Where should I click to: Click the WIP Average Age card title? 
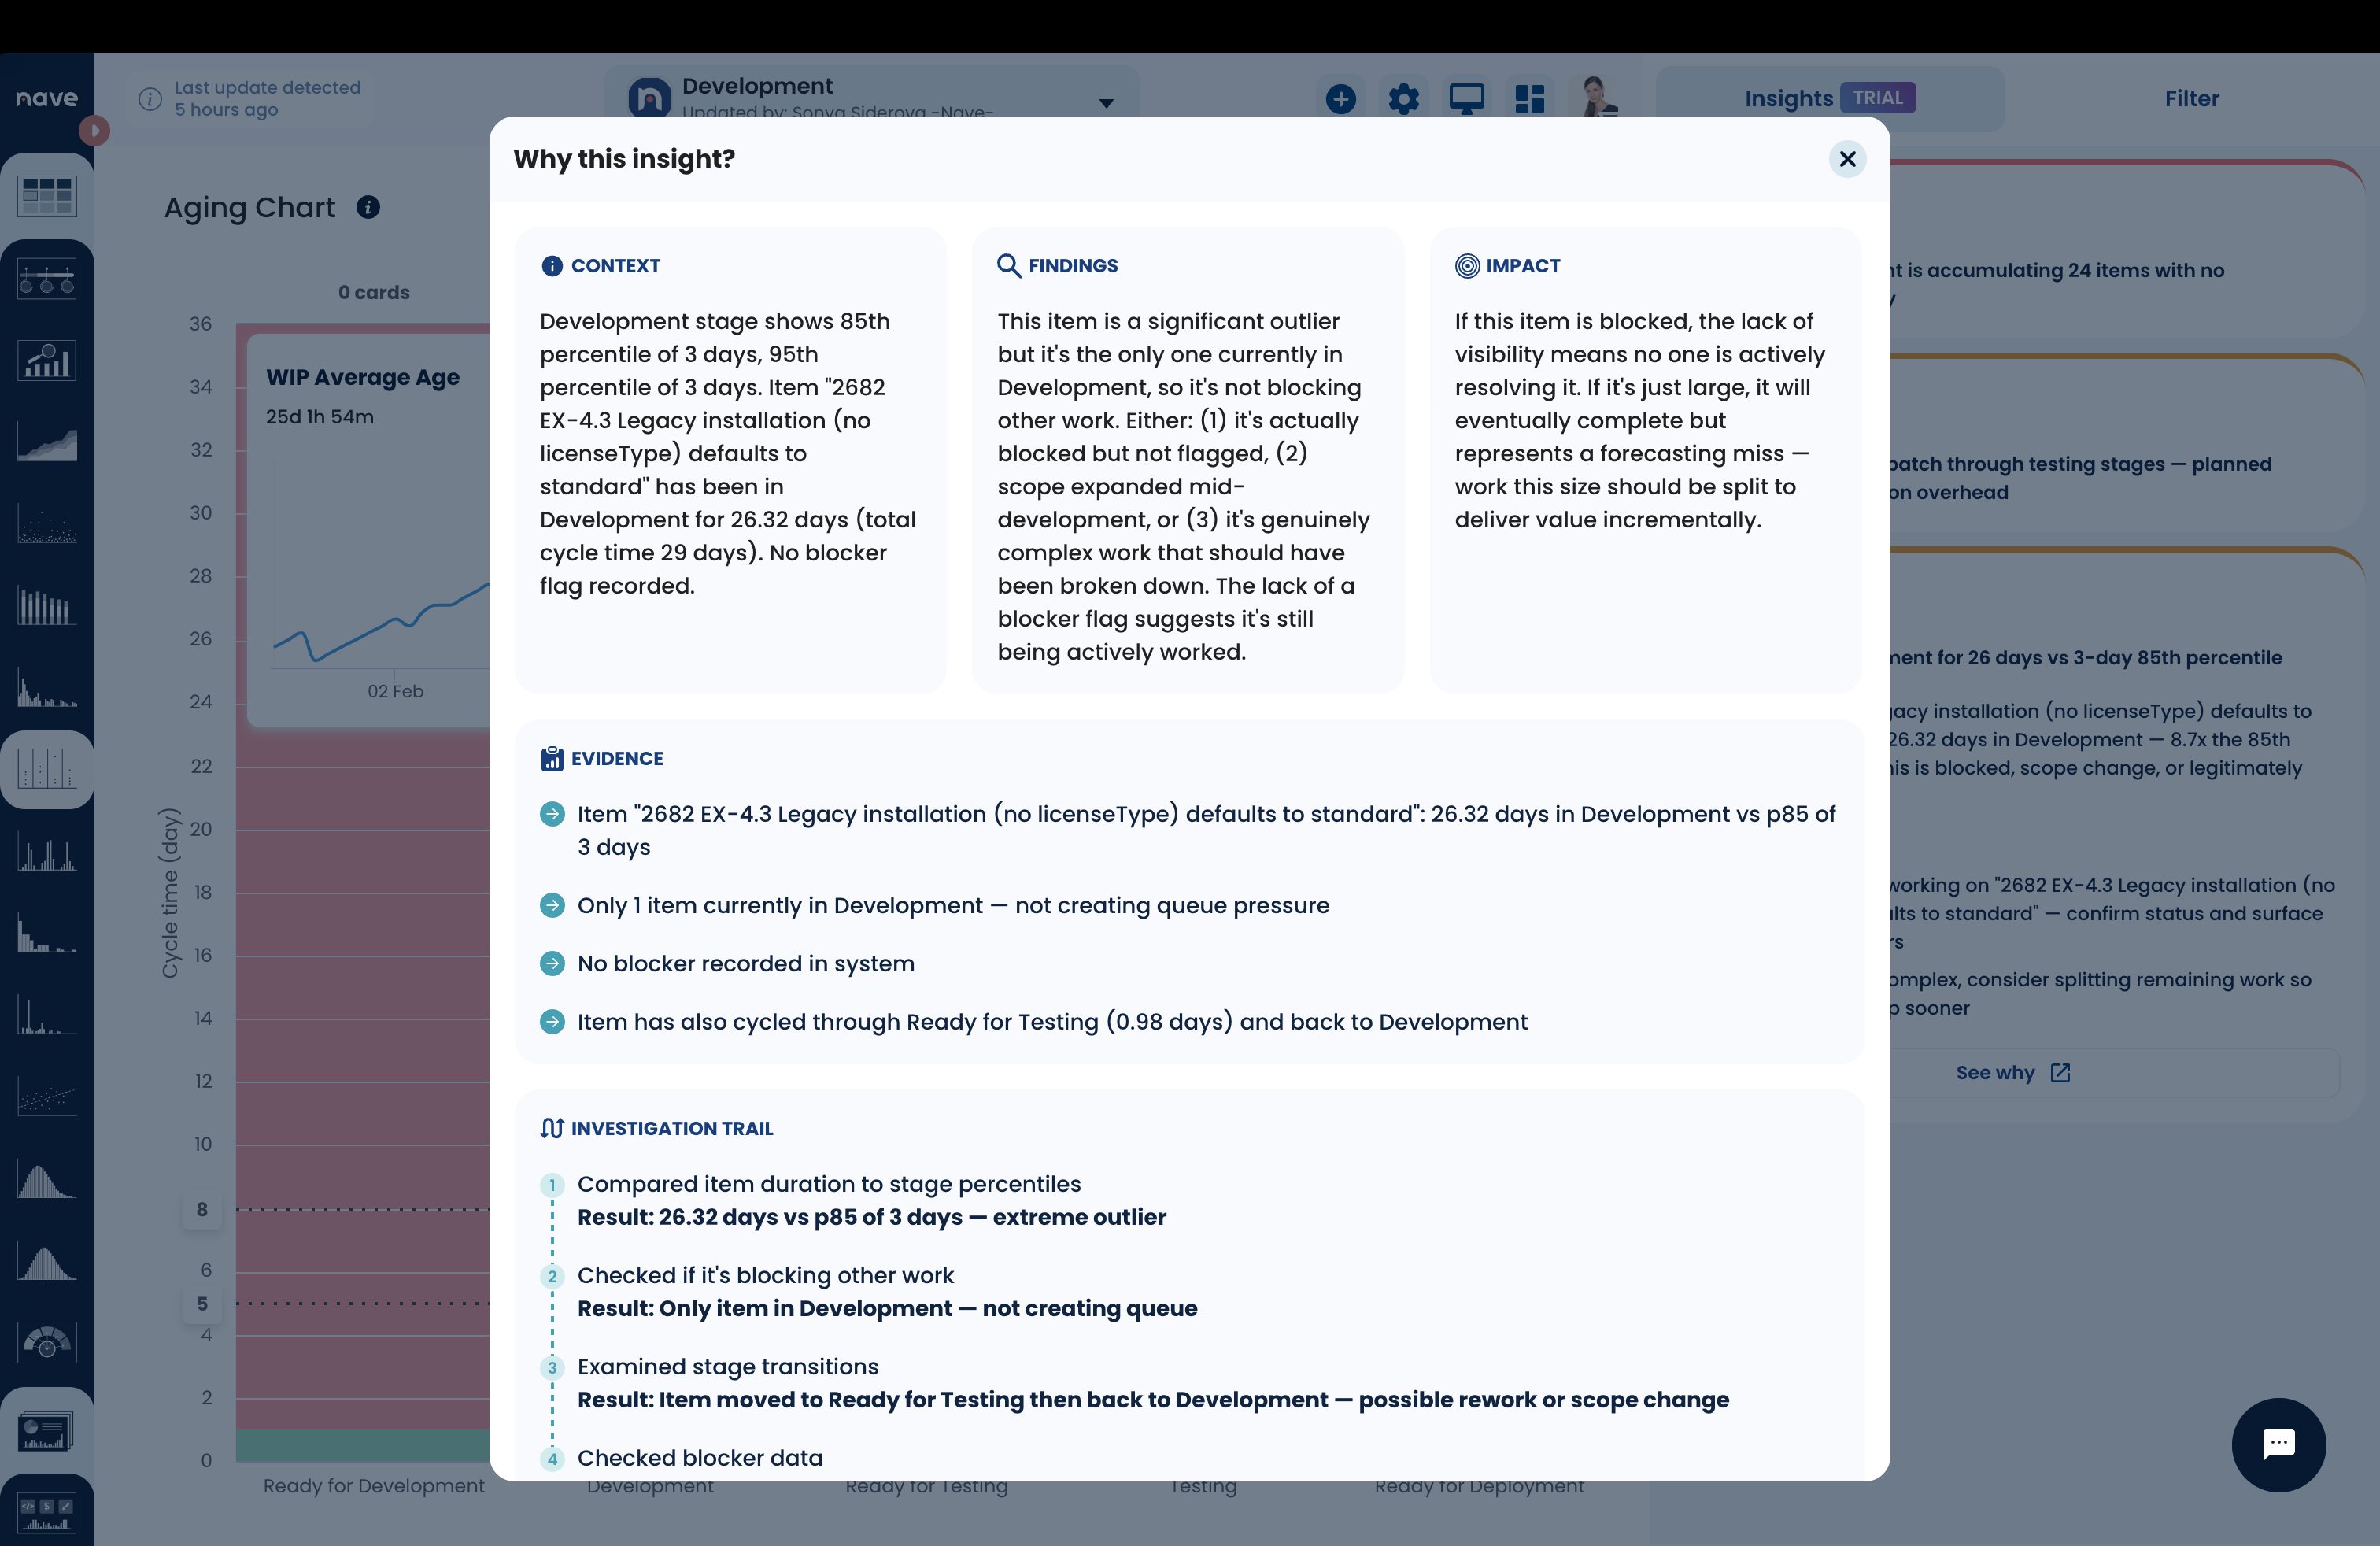[x=362, y=377]
